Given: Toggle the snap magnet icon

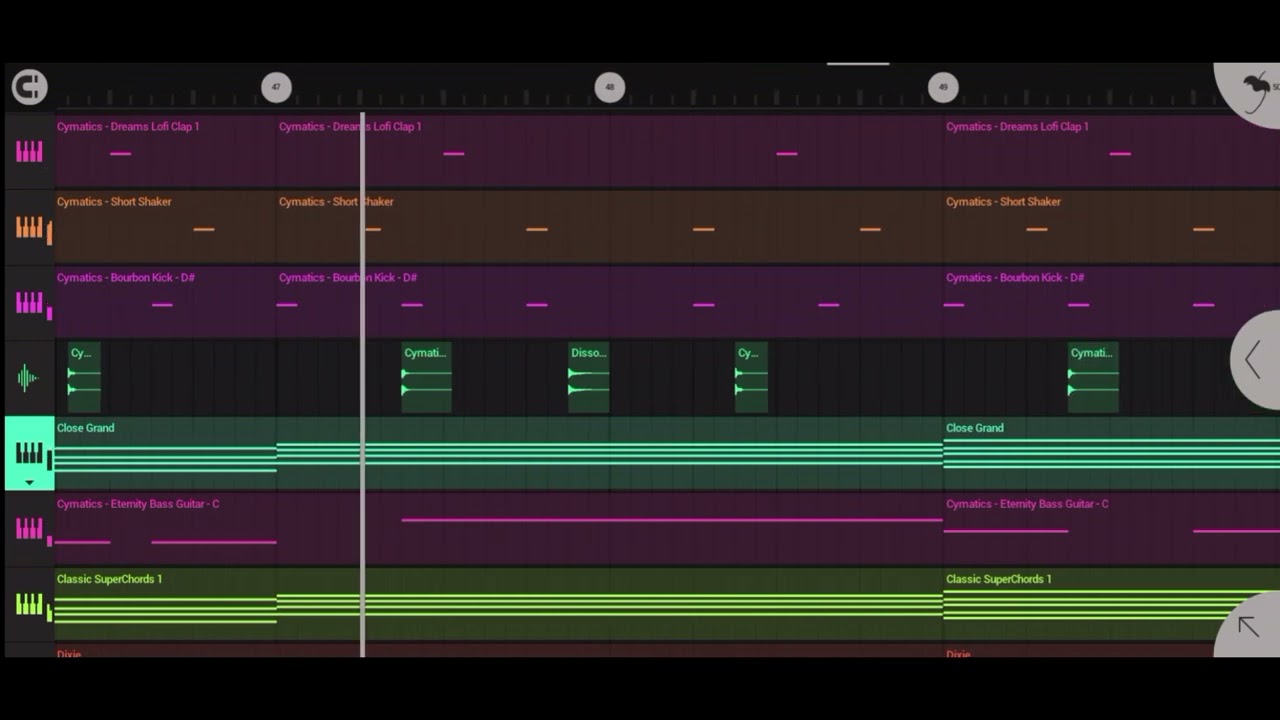Looking at the screenshot, I should 29,87.
